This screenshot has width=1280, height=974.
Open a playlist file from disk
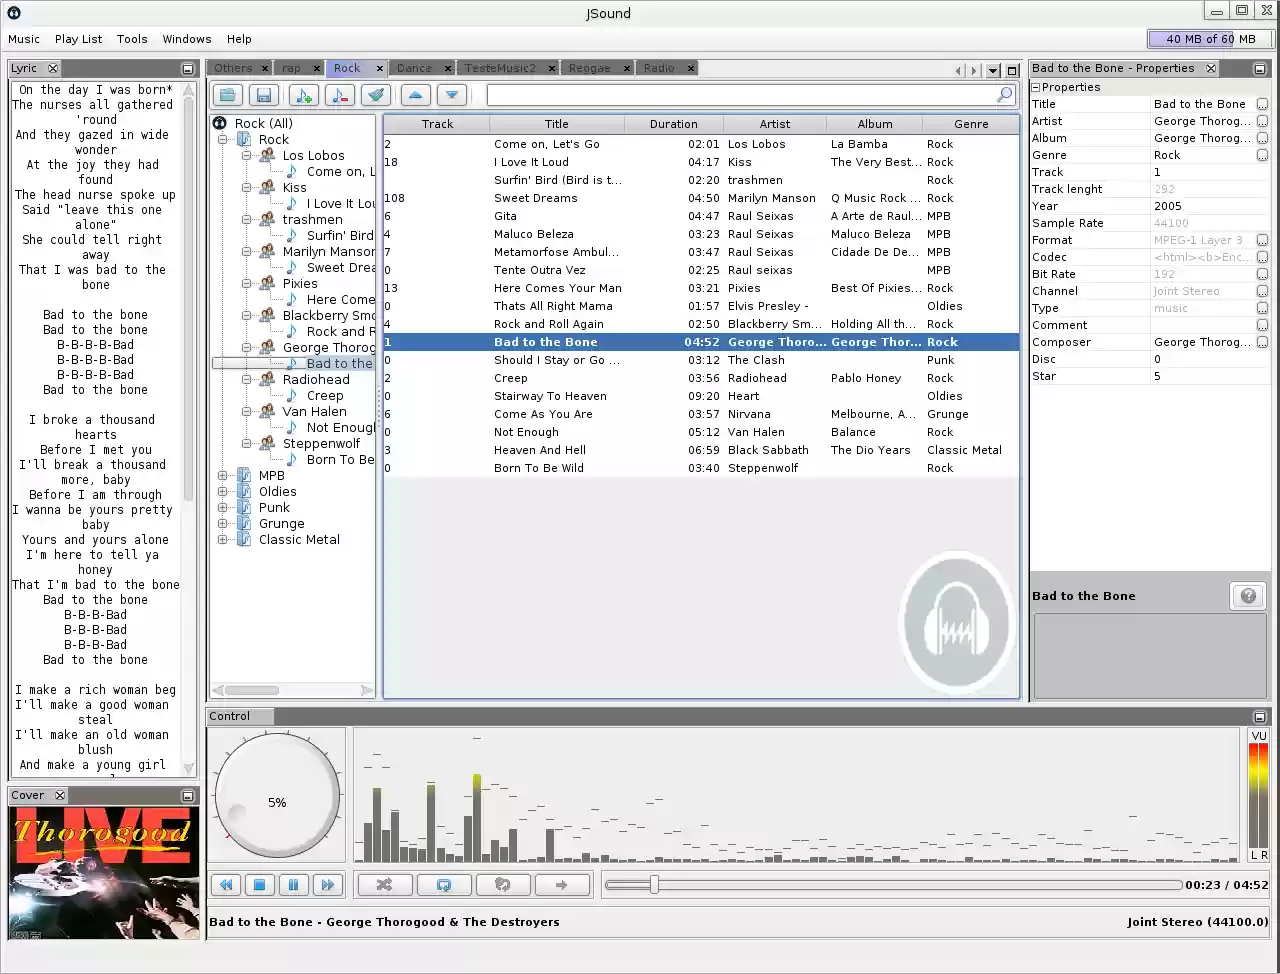pyautogui.click(x=227, y=94)
